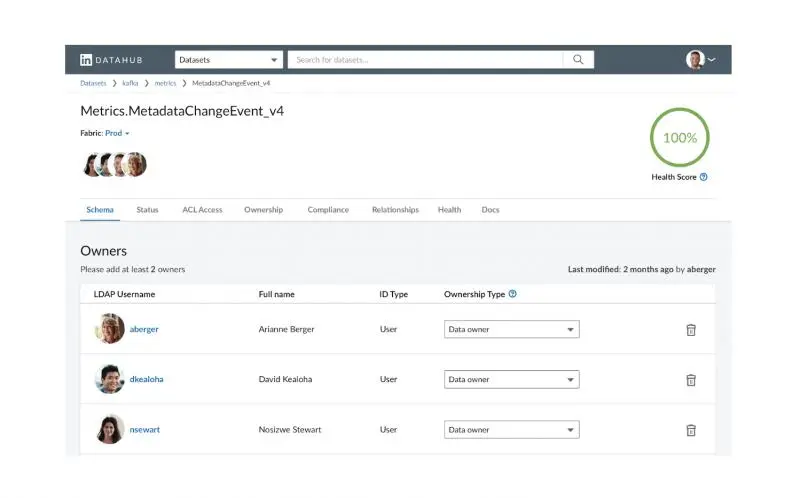Screen dimensions: 800x498
Task: Click the owner avatars group thumbnail
Action: 115,164
